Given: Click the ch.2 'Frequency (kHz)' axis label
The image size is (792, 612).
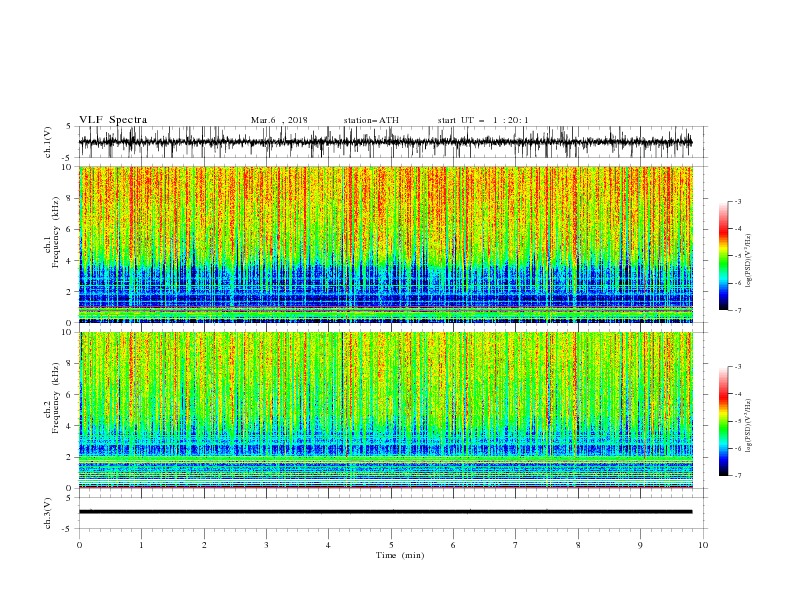Looking at the screenshot, I should point(56,398).
